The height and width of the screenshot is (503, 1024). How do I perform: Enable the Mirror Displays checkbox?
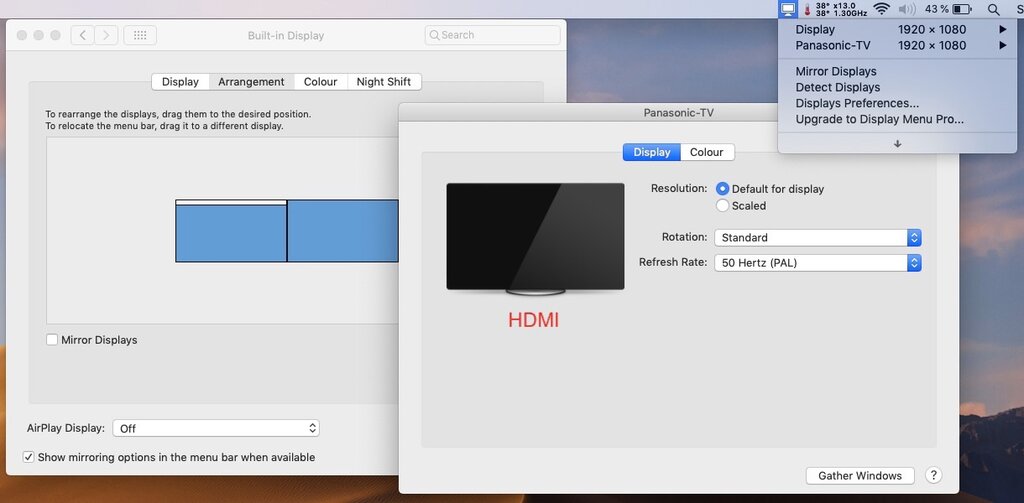point(52,340)
